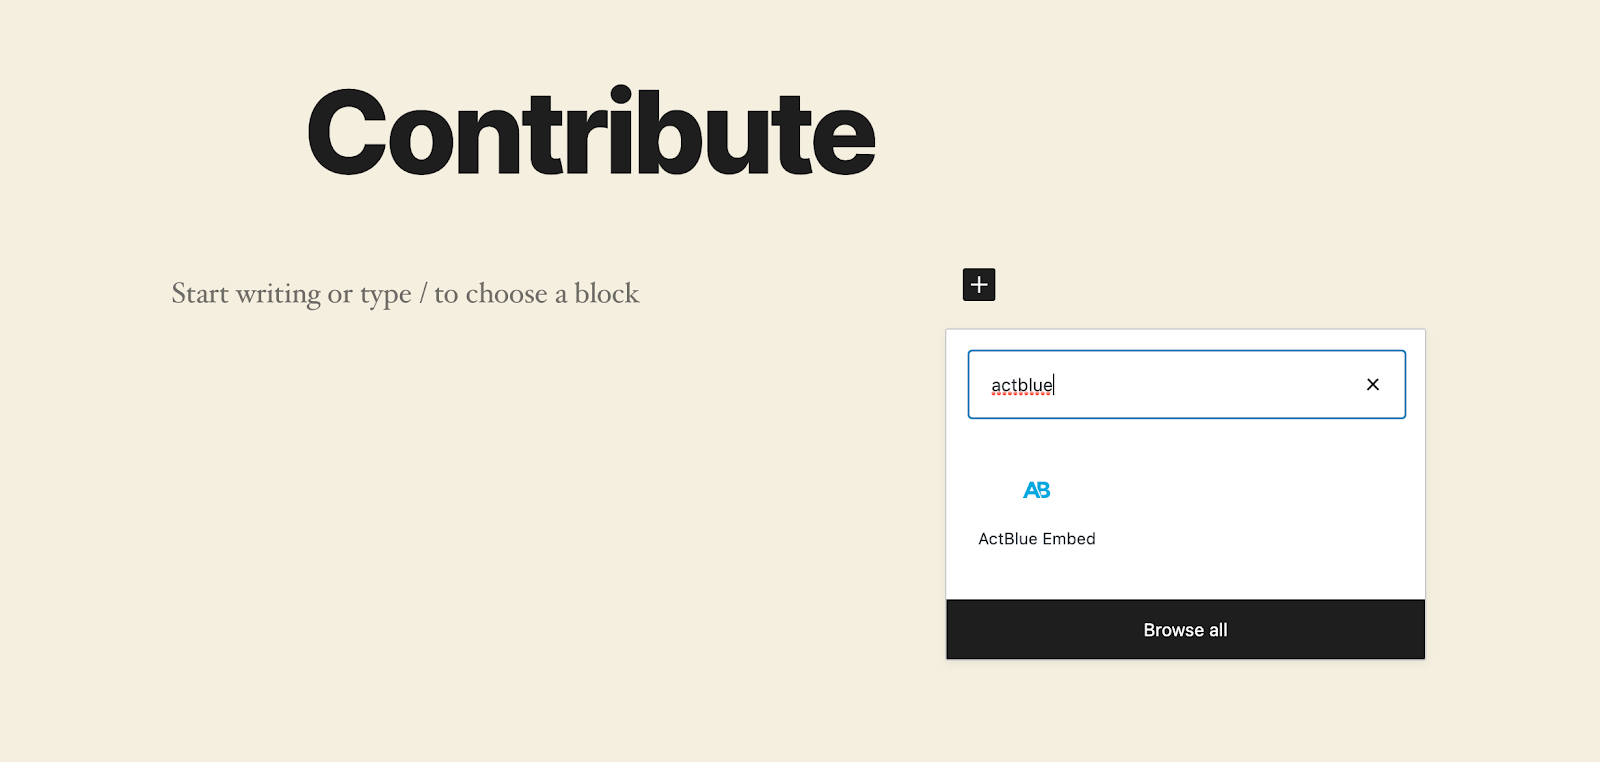Insert the ActBlue Embed block
Image resolution: width=1600 pixels, height=762 pixels.
tap(1037, 512)
